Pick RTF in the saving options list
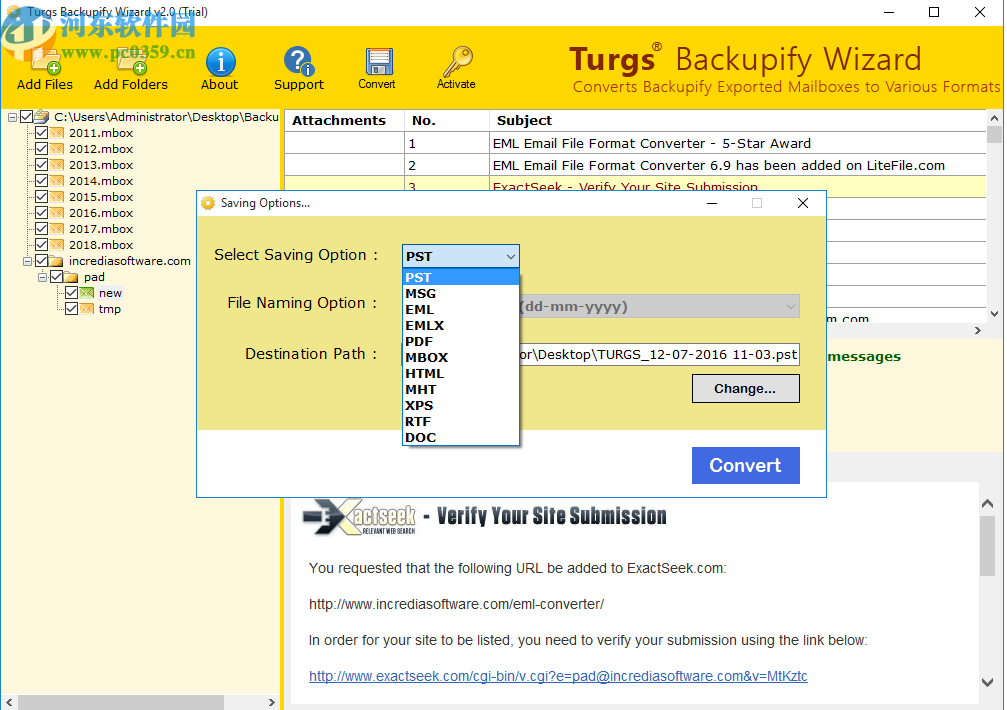The image size is (1007, 710). (460, 422)
